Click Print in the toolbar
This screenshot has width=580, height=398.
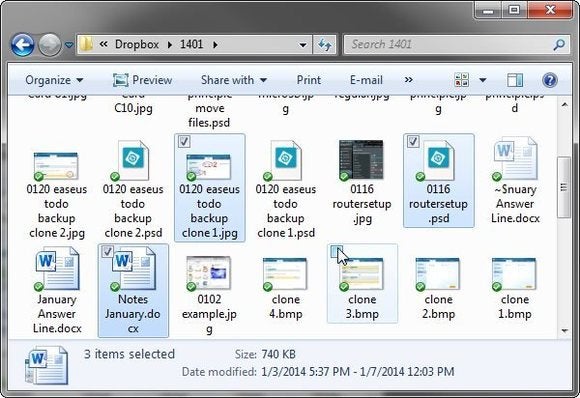pyautogui.click(x=308, y=80)
